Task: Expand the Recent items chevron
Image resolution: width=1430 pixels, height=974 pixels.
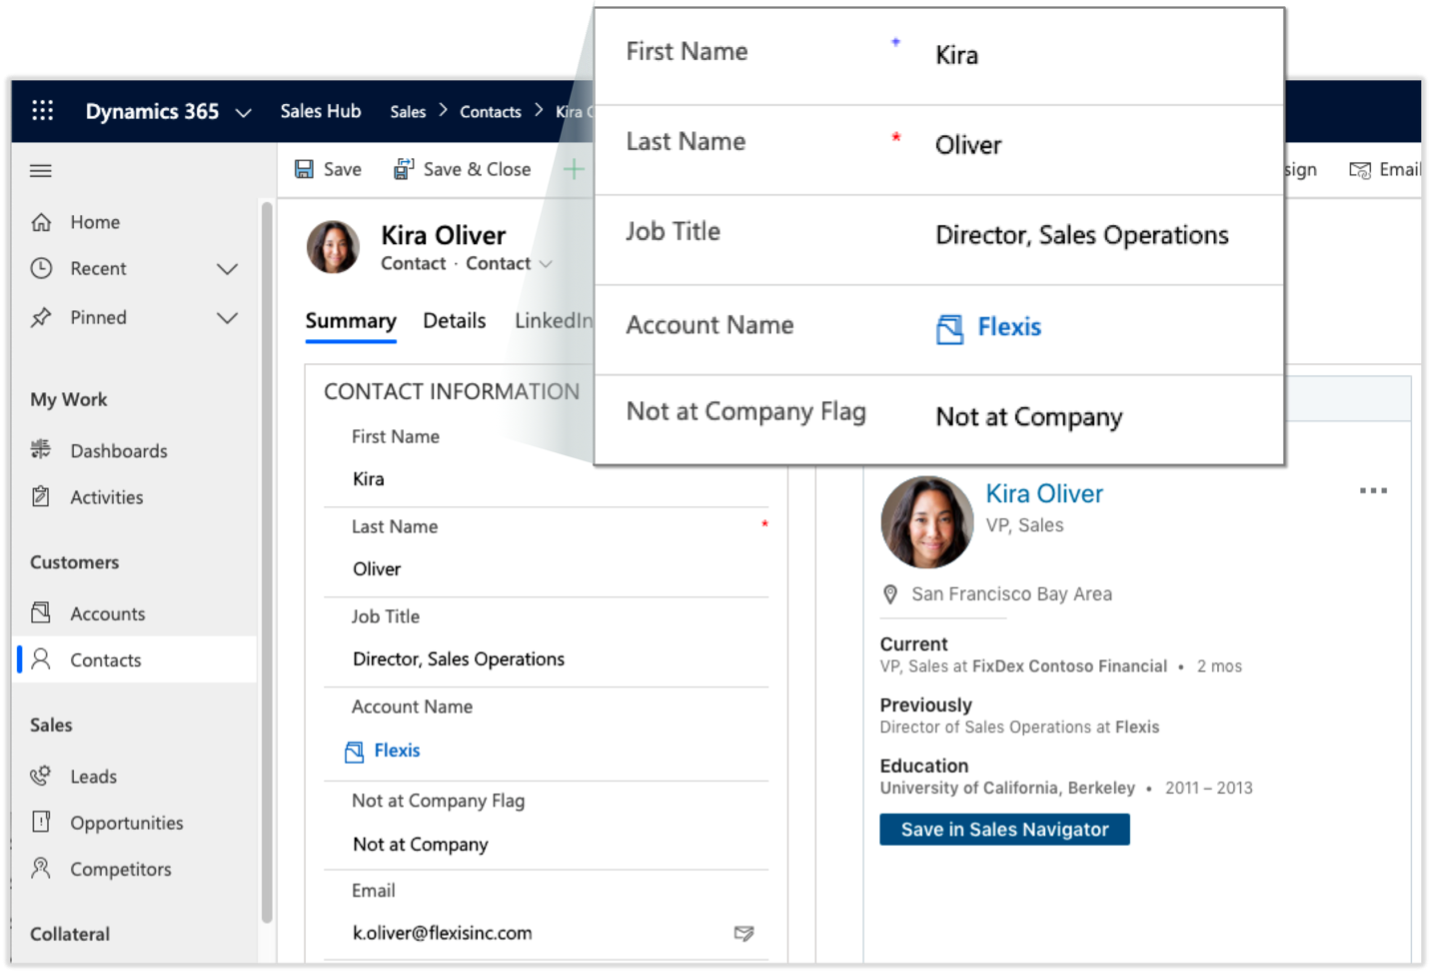Action: click(x=228, y=269)
